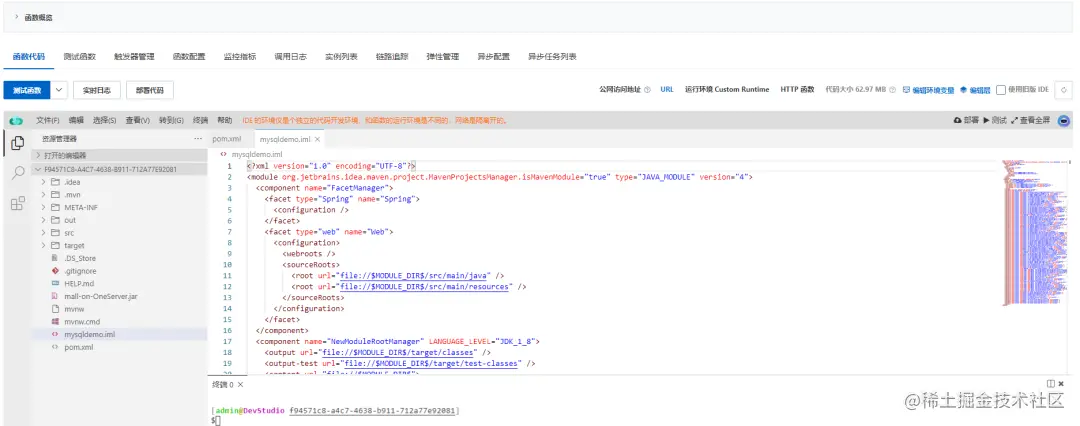The height and width of the screenshot is (426, 1080).
Task: Switch to 弹性管理 tab
Action: [443, 57]
